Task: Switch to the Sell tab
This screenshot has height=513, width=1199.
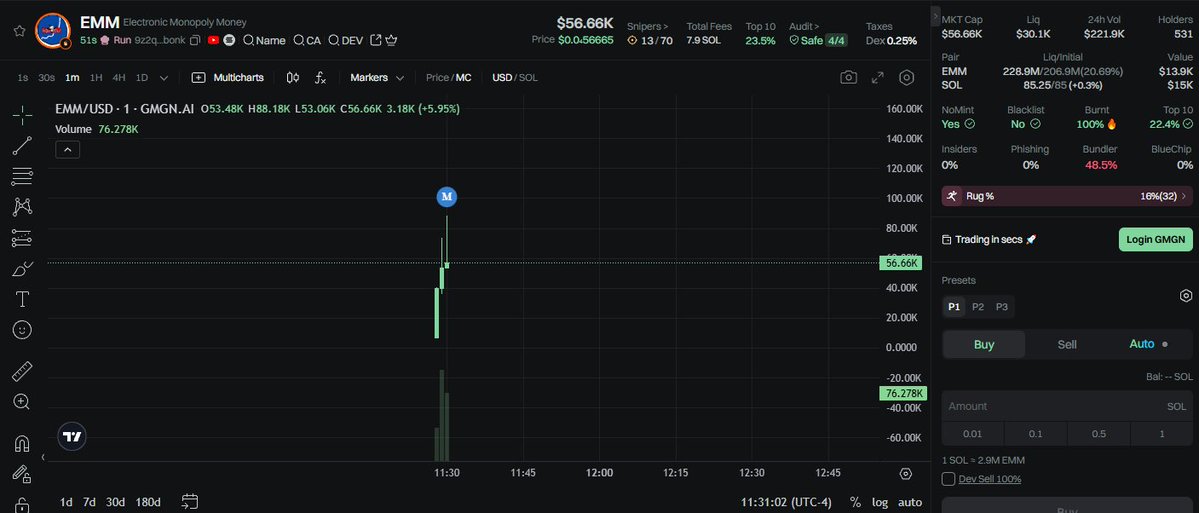Action: pos(1067,344)
